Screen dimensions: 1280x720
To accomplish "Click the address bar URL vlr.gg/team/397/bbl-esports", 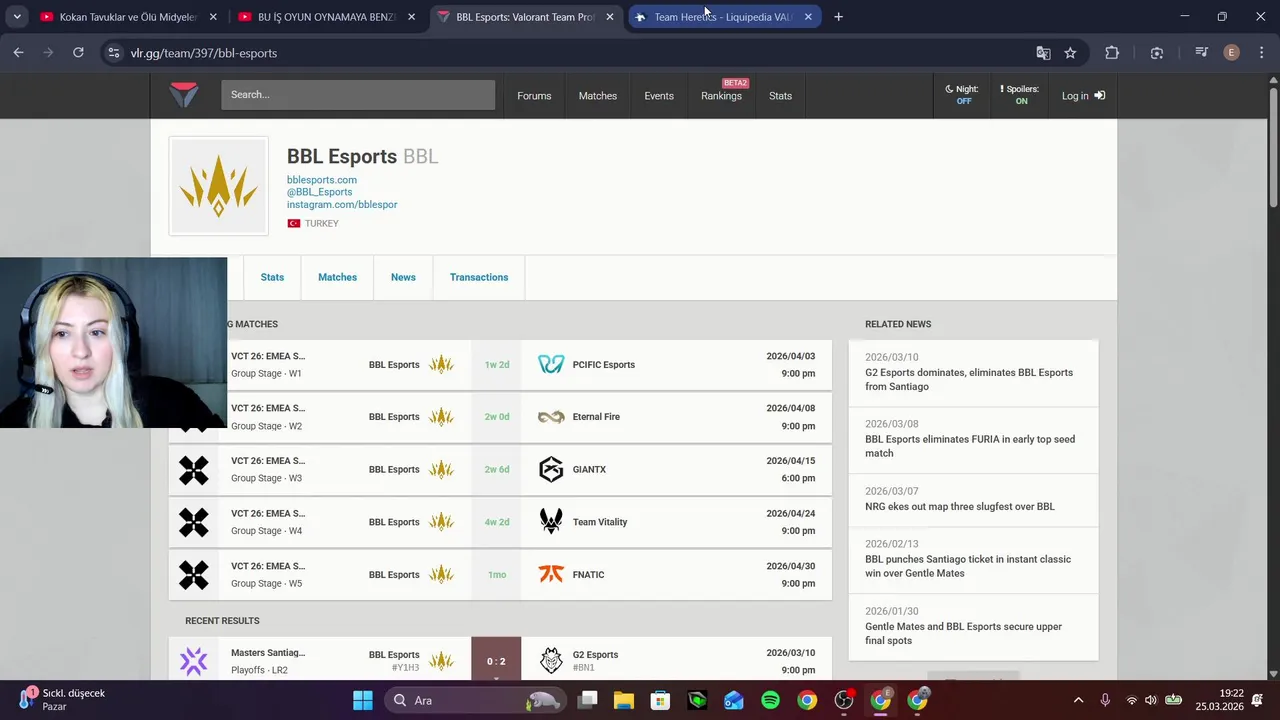I will pos(204,53).
